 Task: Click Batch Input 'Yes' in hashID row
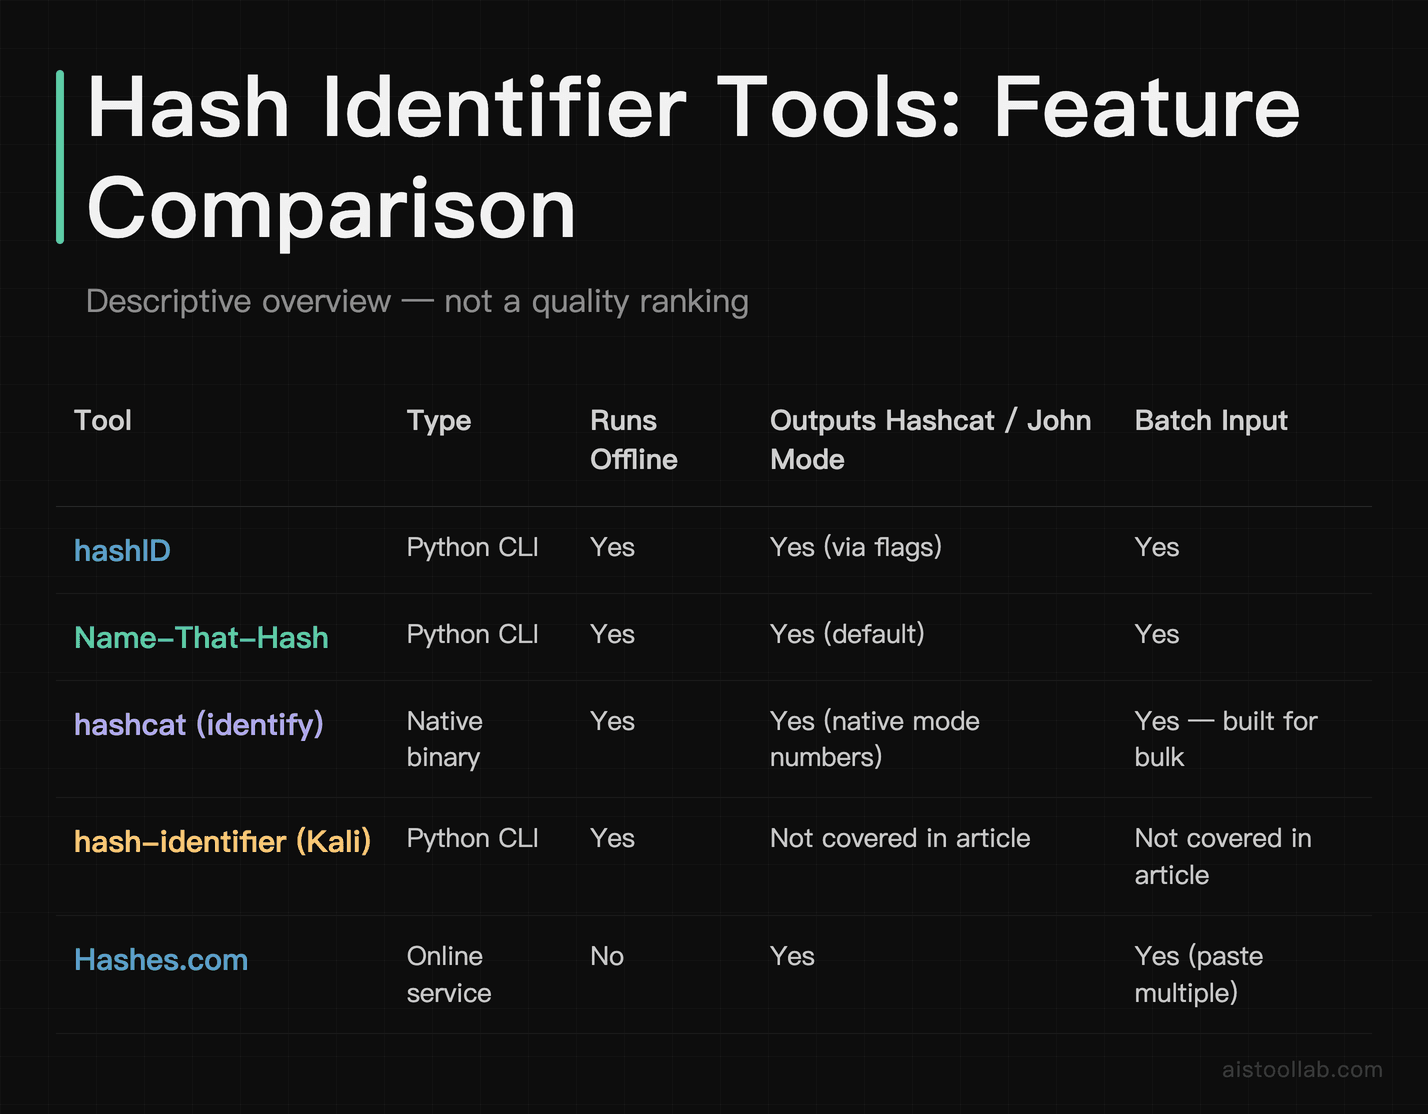point(1157,547)
